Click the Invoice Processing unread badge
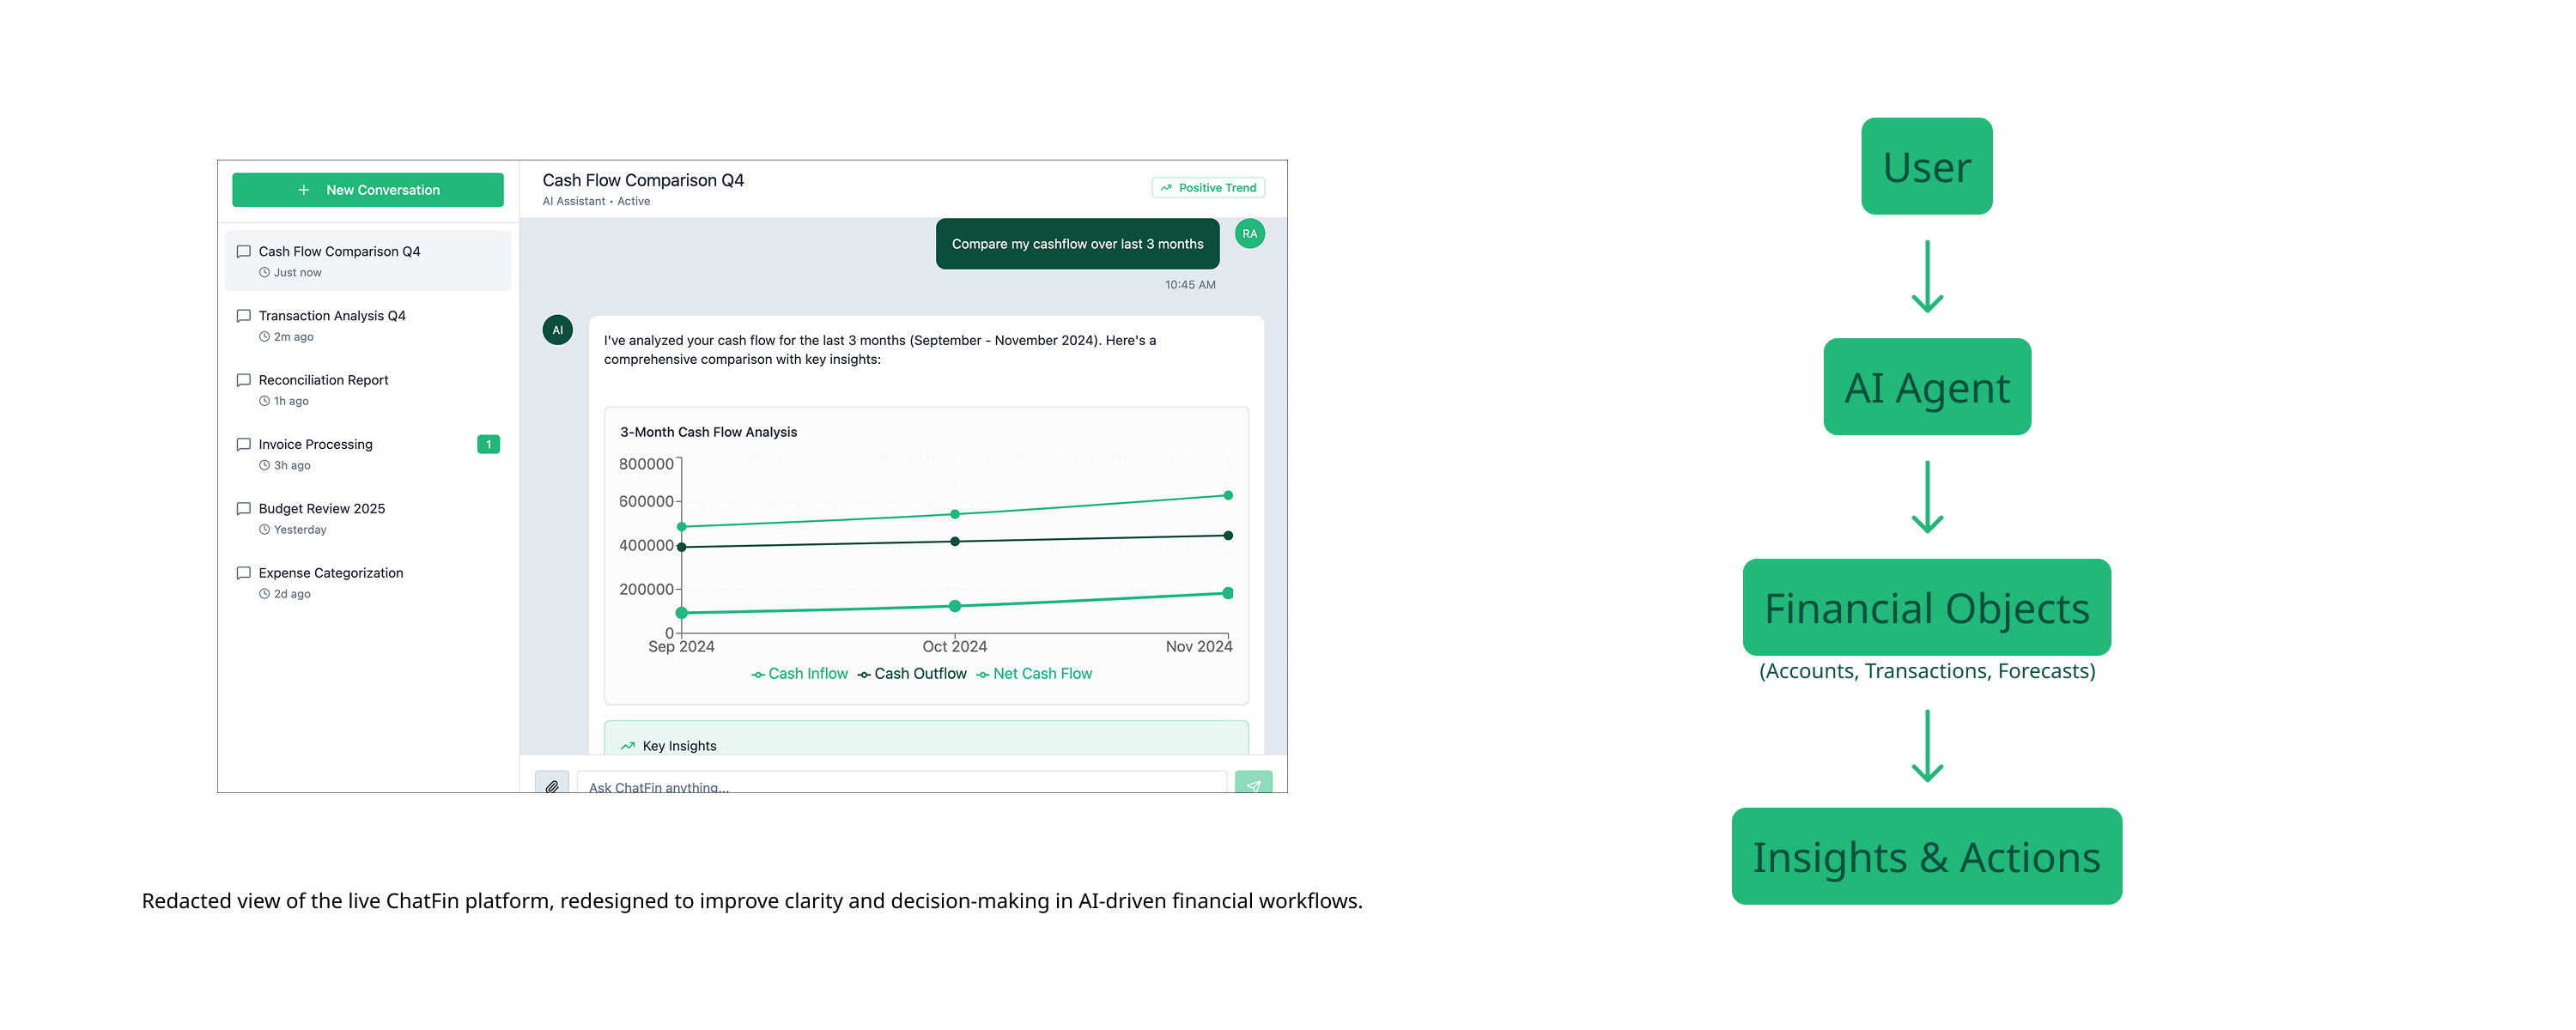 [488, 444]
